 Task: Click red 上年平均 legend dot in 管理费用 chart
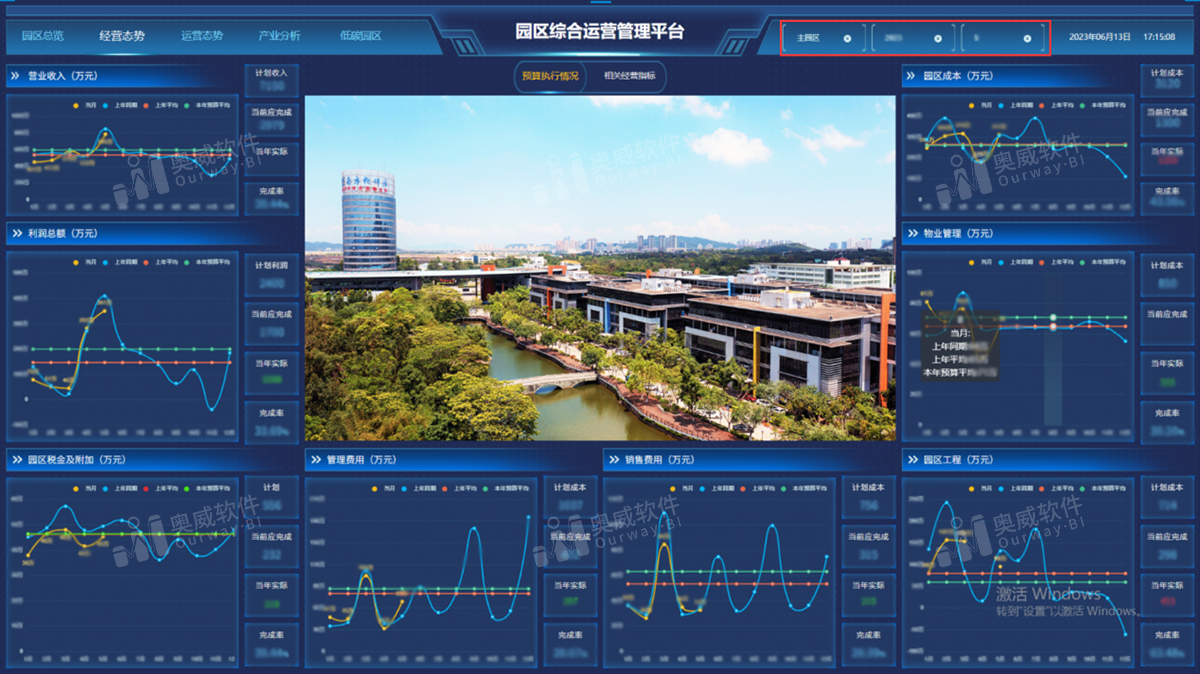[444, 489]
